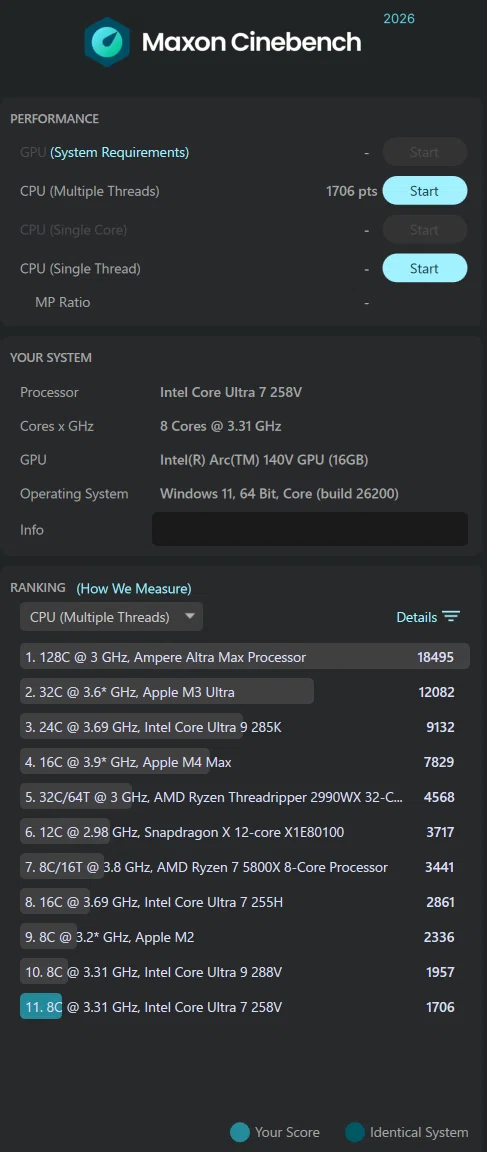Select the AMD Ryzen 7 5800X row
This screenshot has width=487, height=1152.
pyautogui.click(x=245, y=867)
